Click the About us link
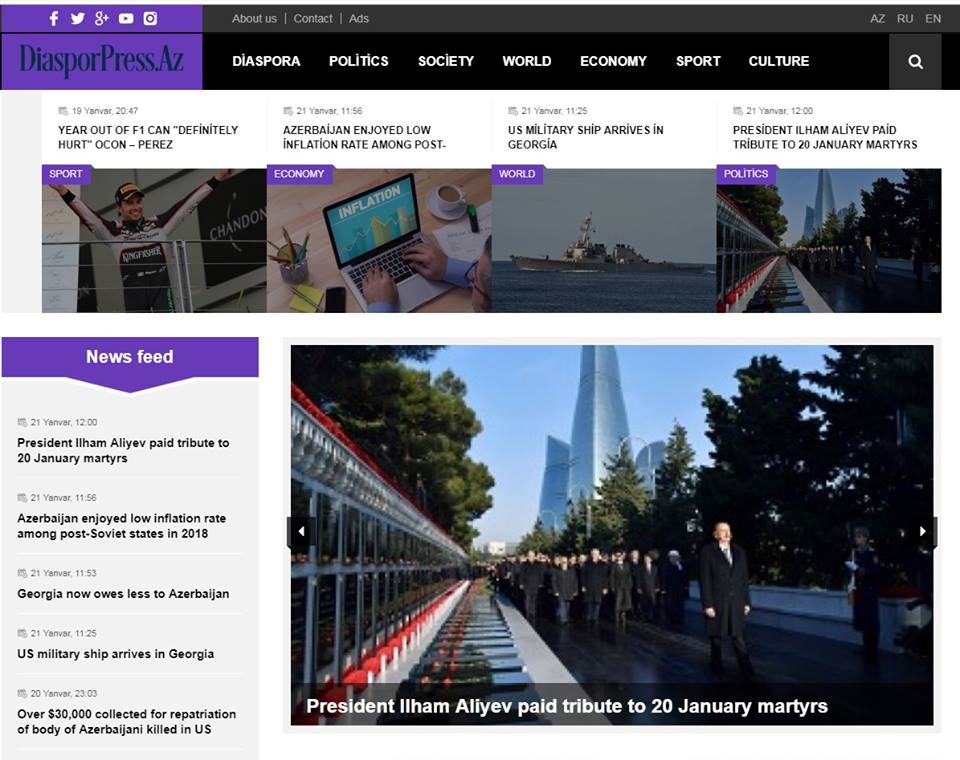 tap(254, 19)
